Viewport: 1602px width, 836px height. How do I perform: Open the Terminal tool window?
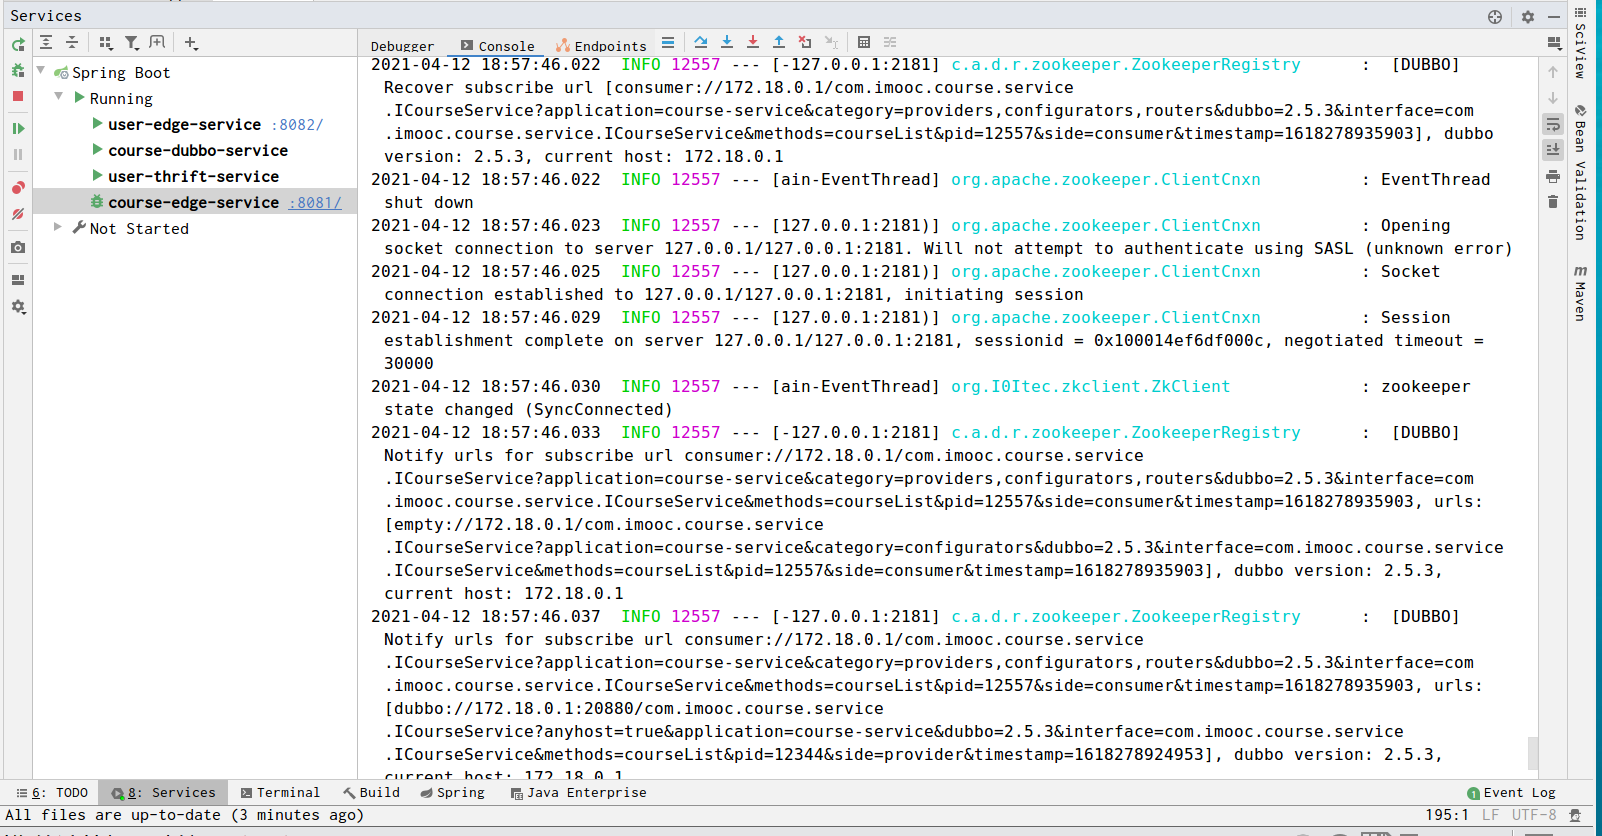[x=280, y=792]
